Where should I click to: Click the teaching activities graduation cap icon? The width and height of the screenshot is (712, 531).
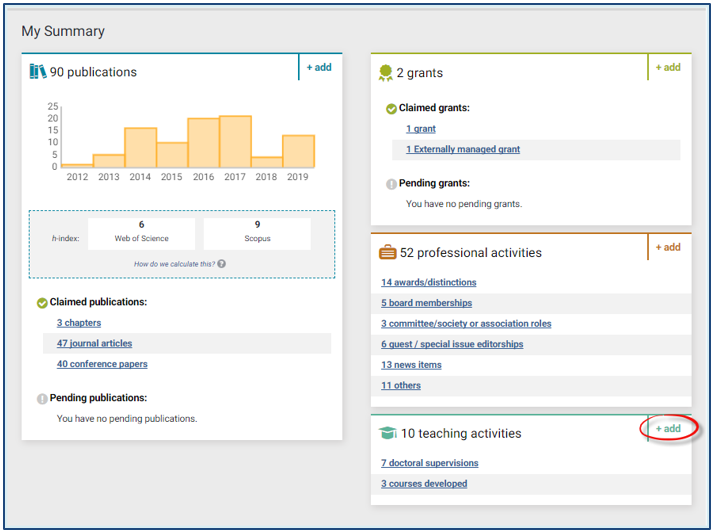point(388,434)
